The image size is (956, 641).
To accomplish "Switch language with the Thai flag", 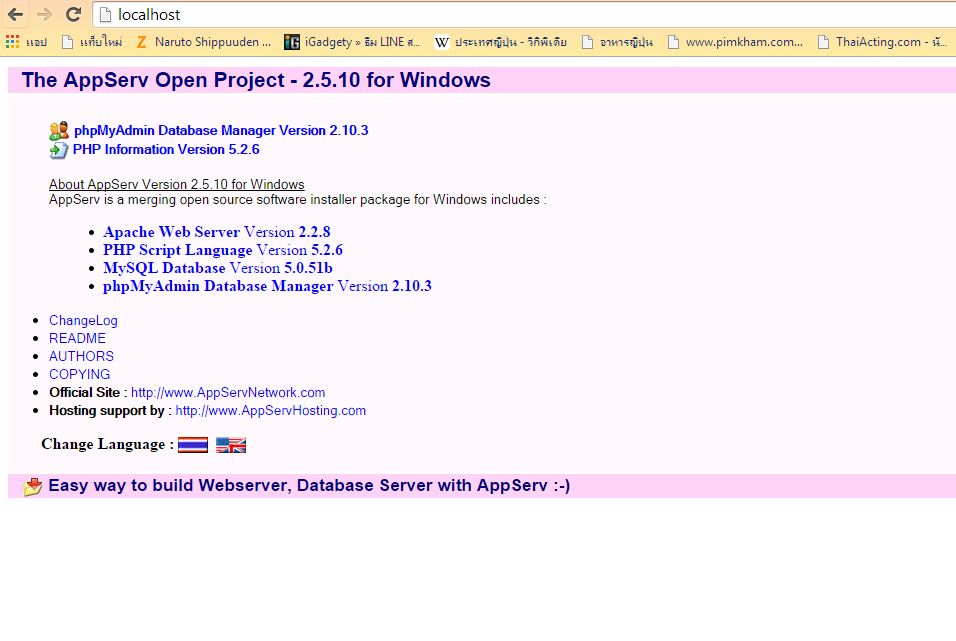I will coord(193,445).
